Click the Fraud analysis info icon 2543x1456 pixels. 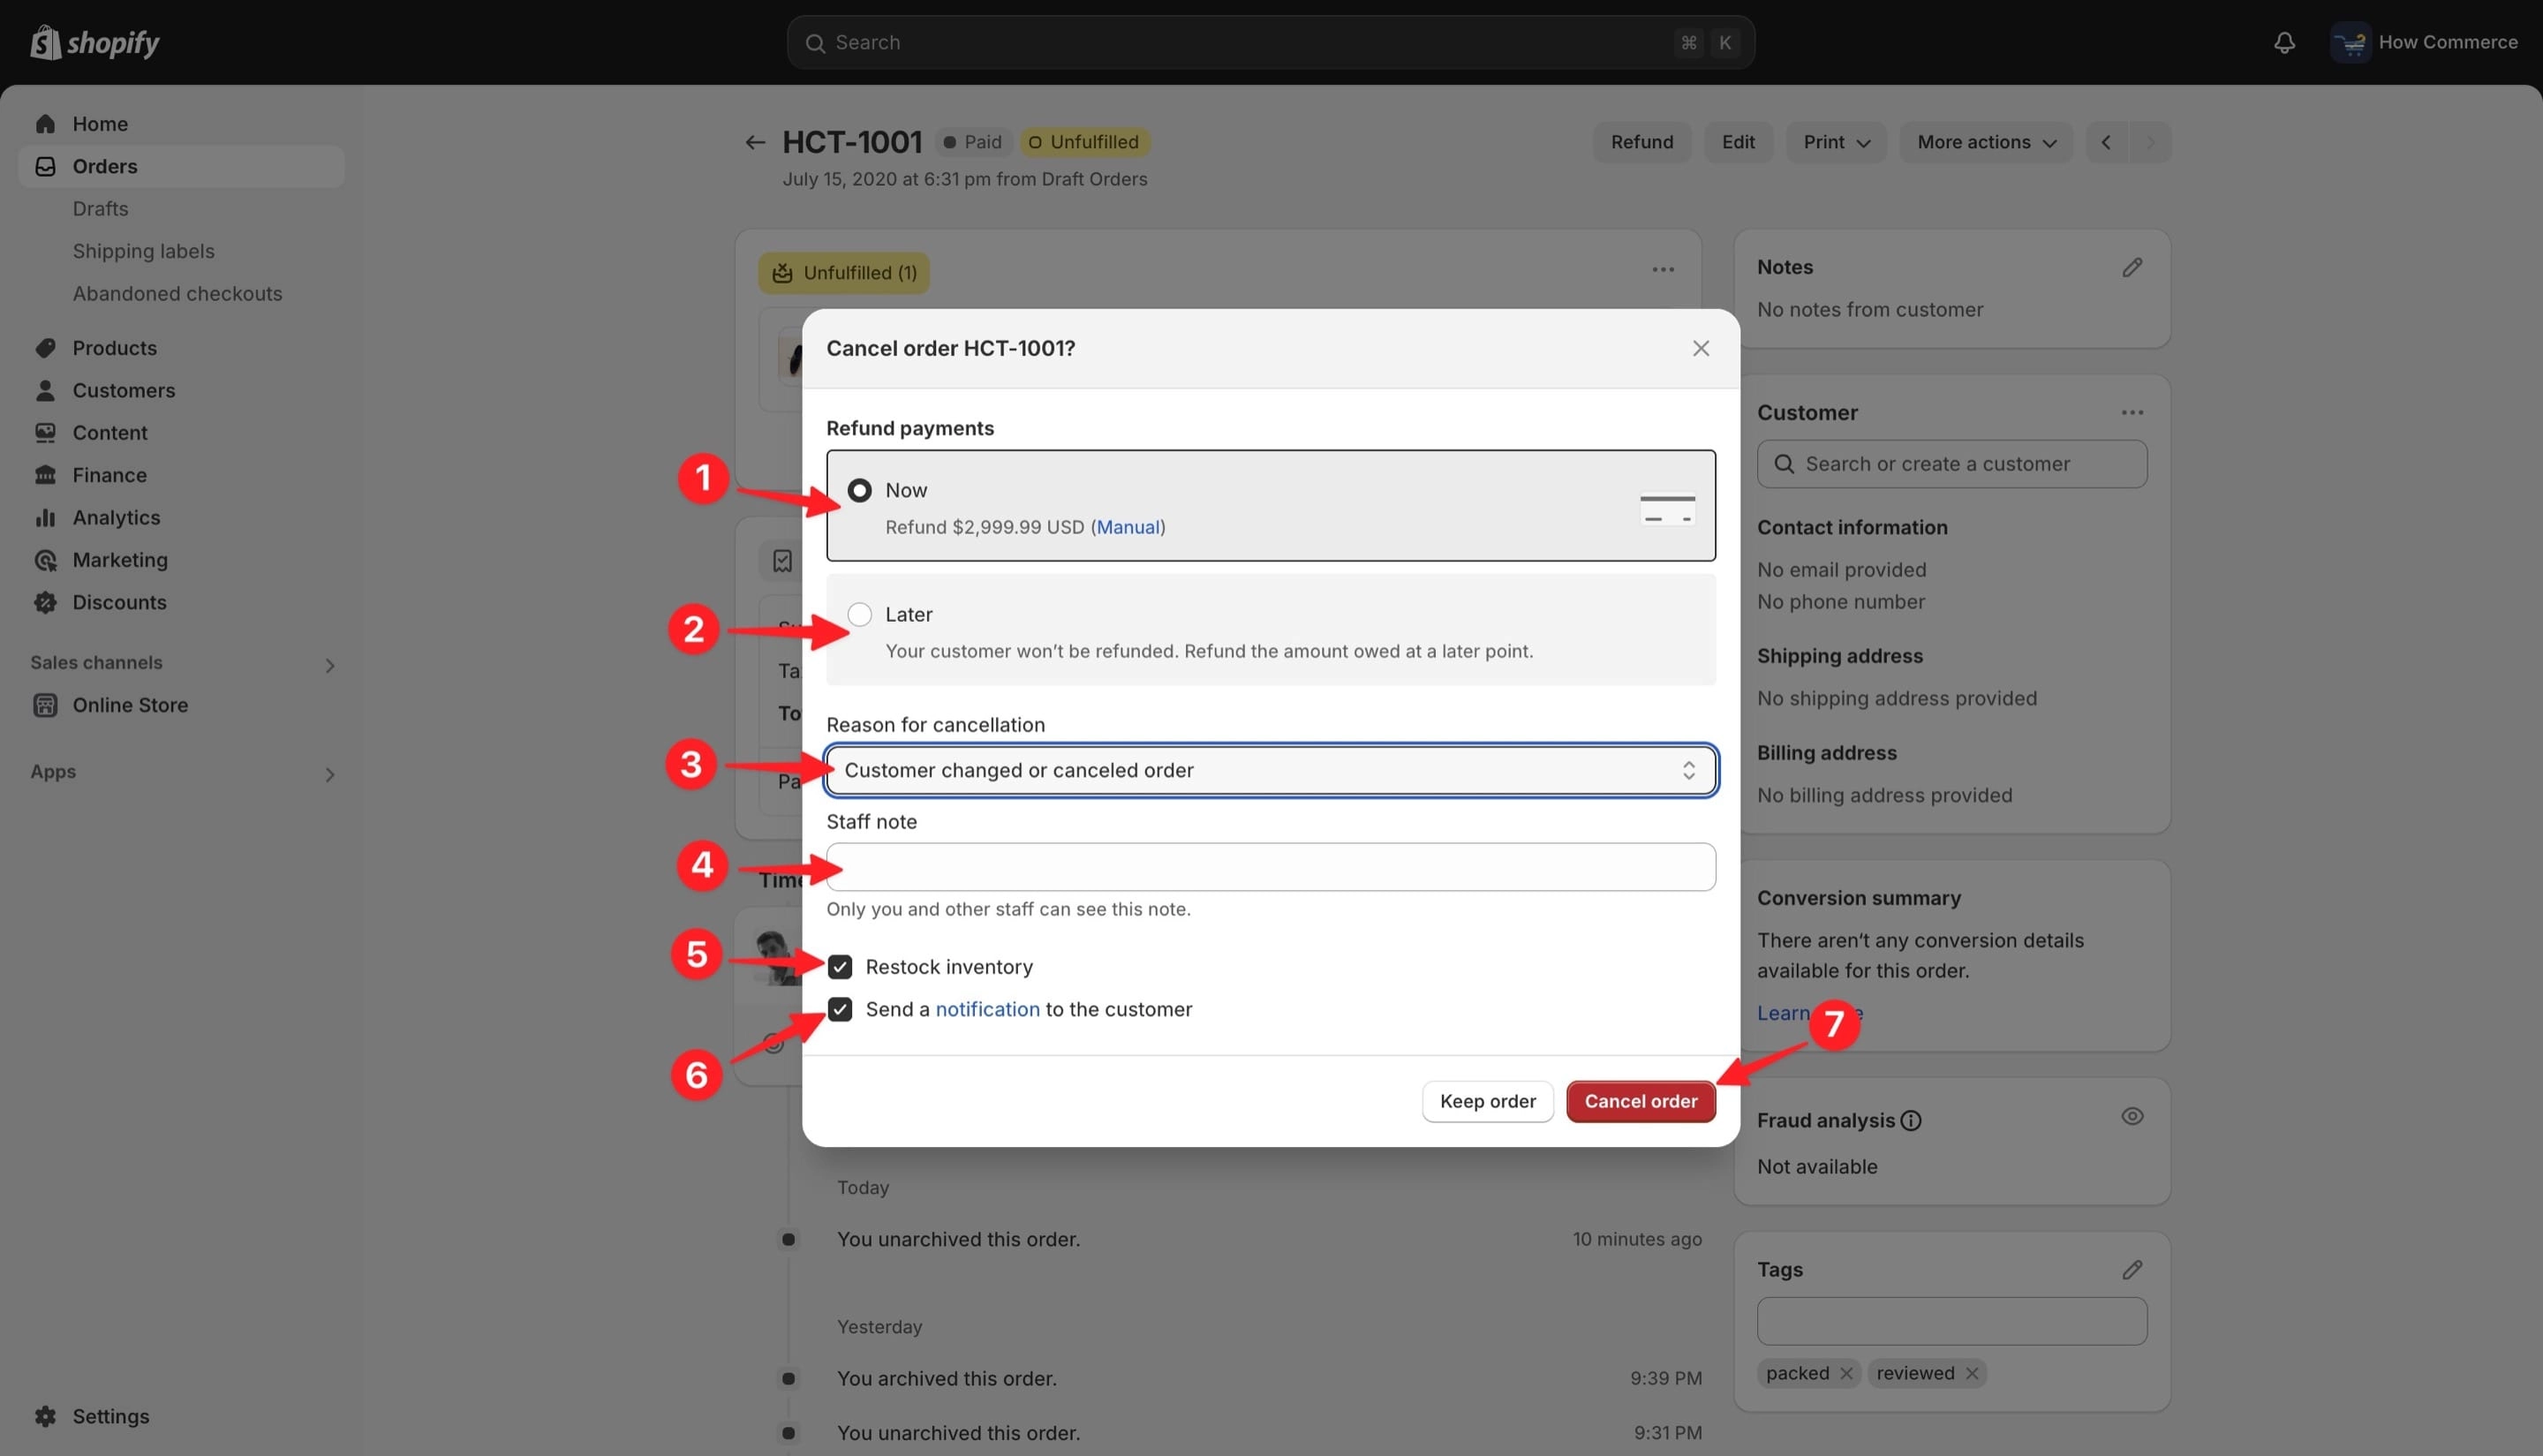click(x=1910, y=1120)
